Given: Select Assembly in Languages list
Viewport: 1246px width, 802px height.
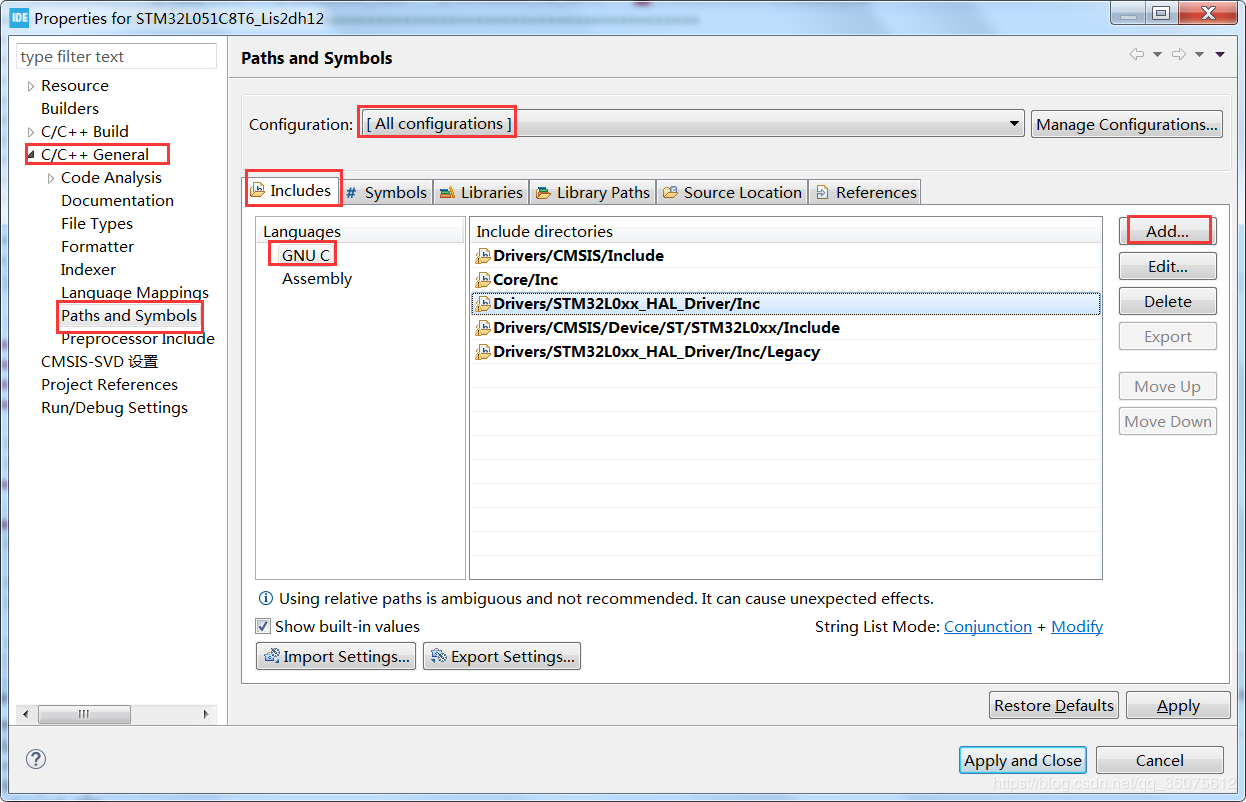Looking at the screenshot, I should click(x=317, y=279).
